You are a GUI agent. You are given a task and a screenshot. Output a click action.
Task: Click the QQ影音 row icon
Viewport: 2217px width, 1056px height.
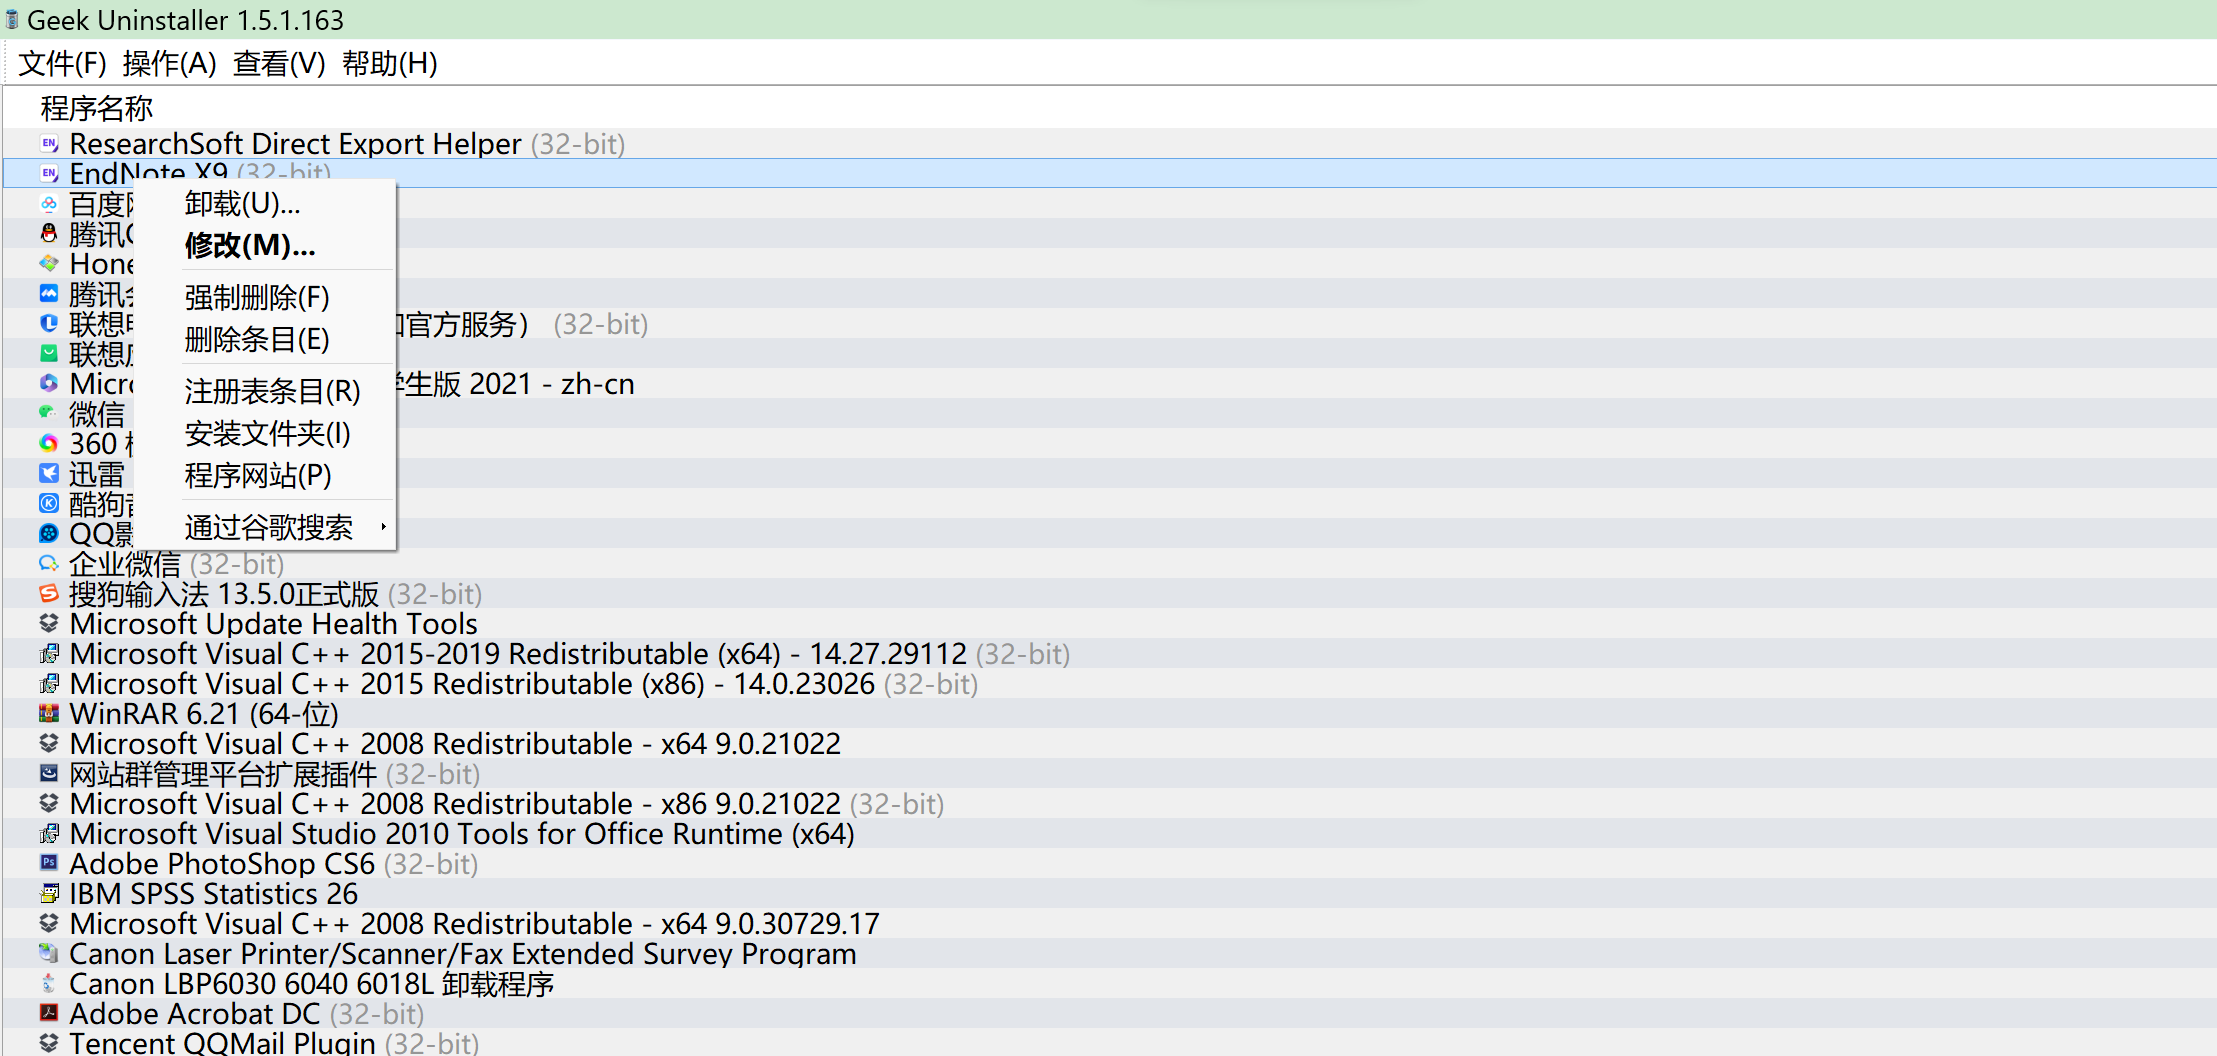(49, 534)
